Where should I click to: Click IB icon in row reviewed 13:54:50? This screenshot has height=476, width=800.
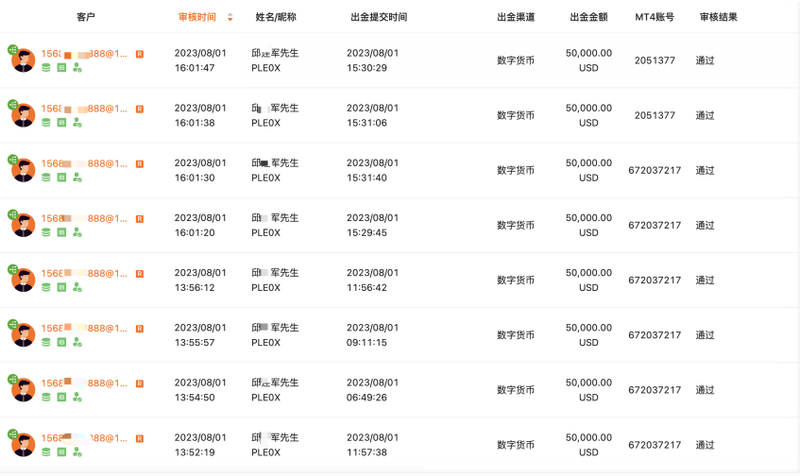pos(61,397)
